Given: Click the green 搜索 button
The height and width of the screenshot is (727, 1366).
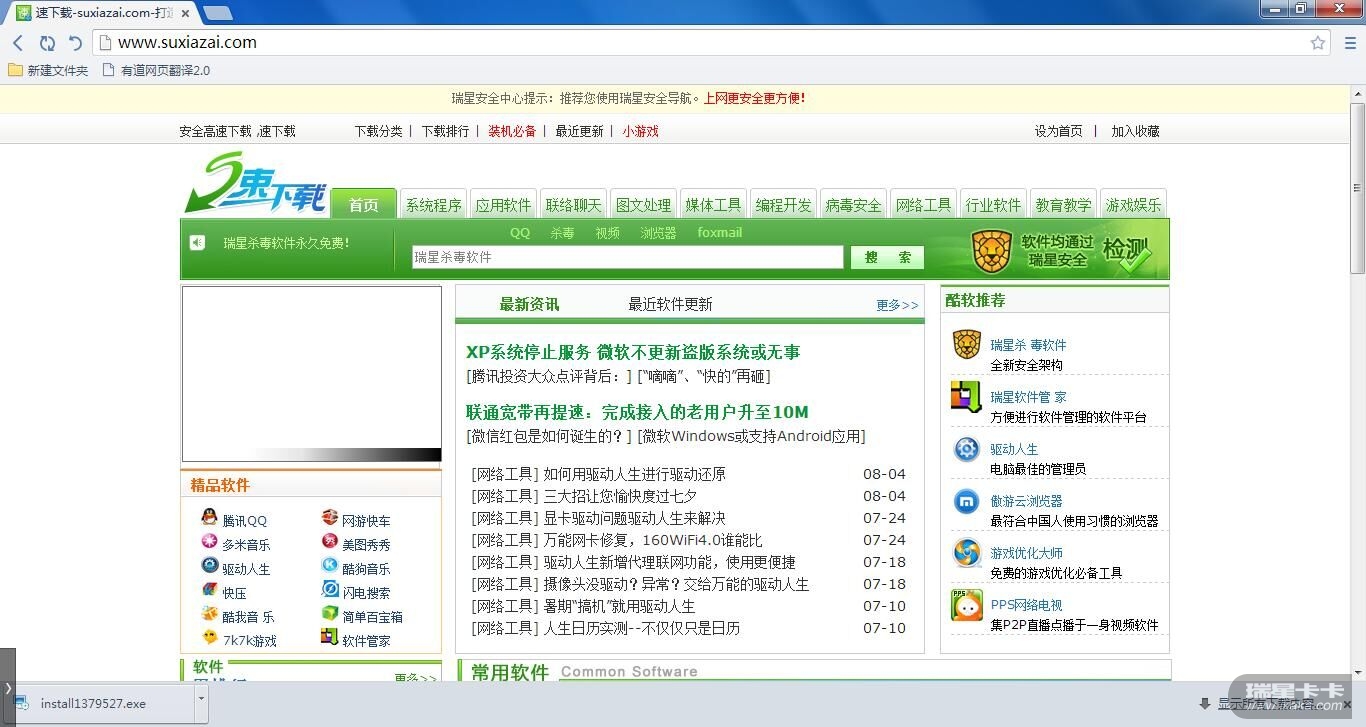Looking at the screenshot, I should tap(887, 257).
